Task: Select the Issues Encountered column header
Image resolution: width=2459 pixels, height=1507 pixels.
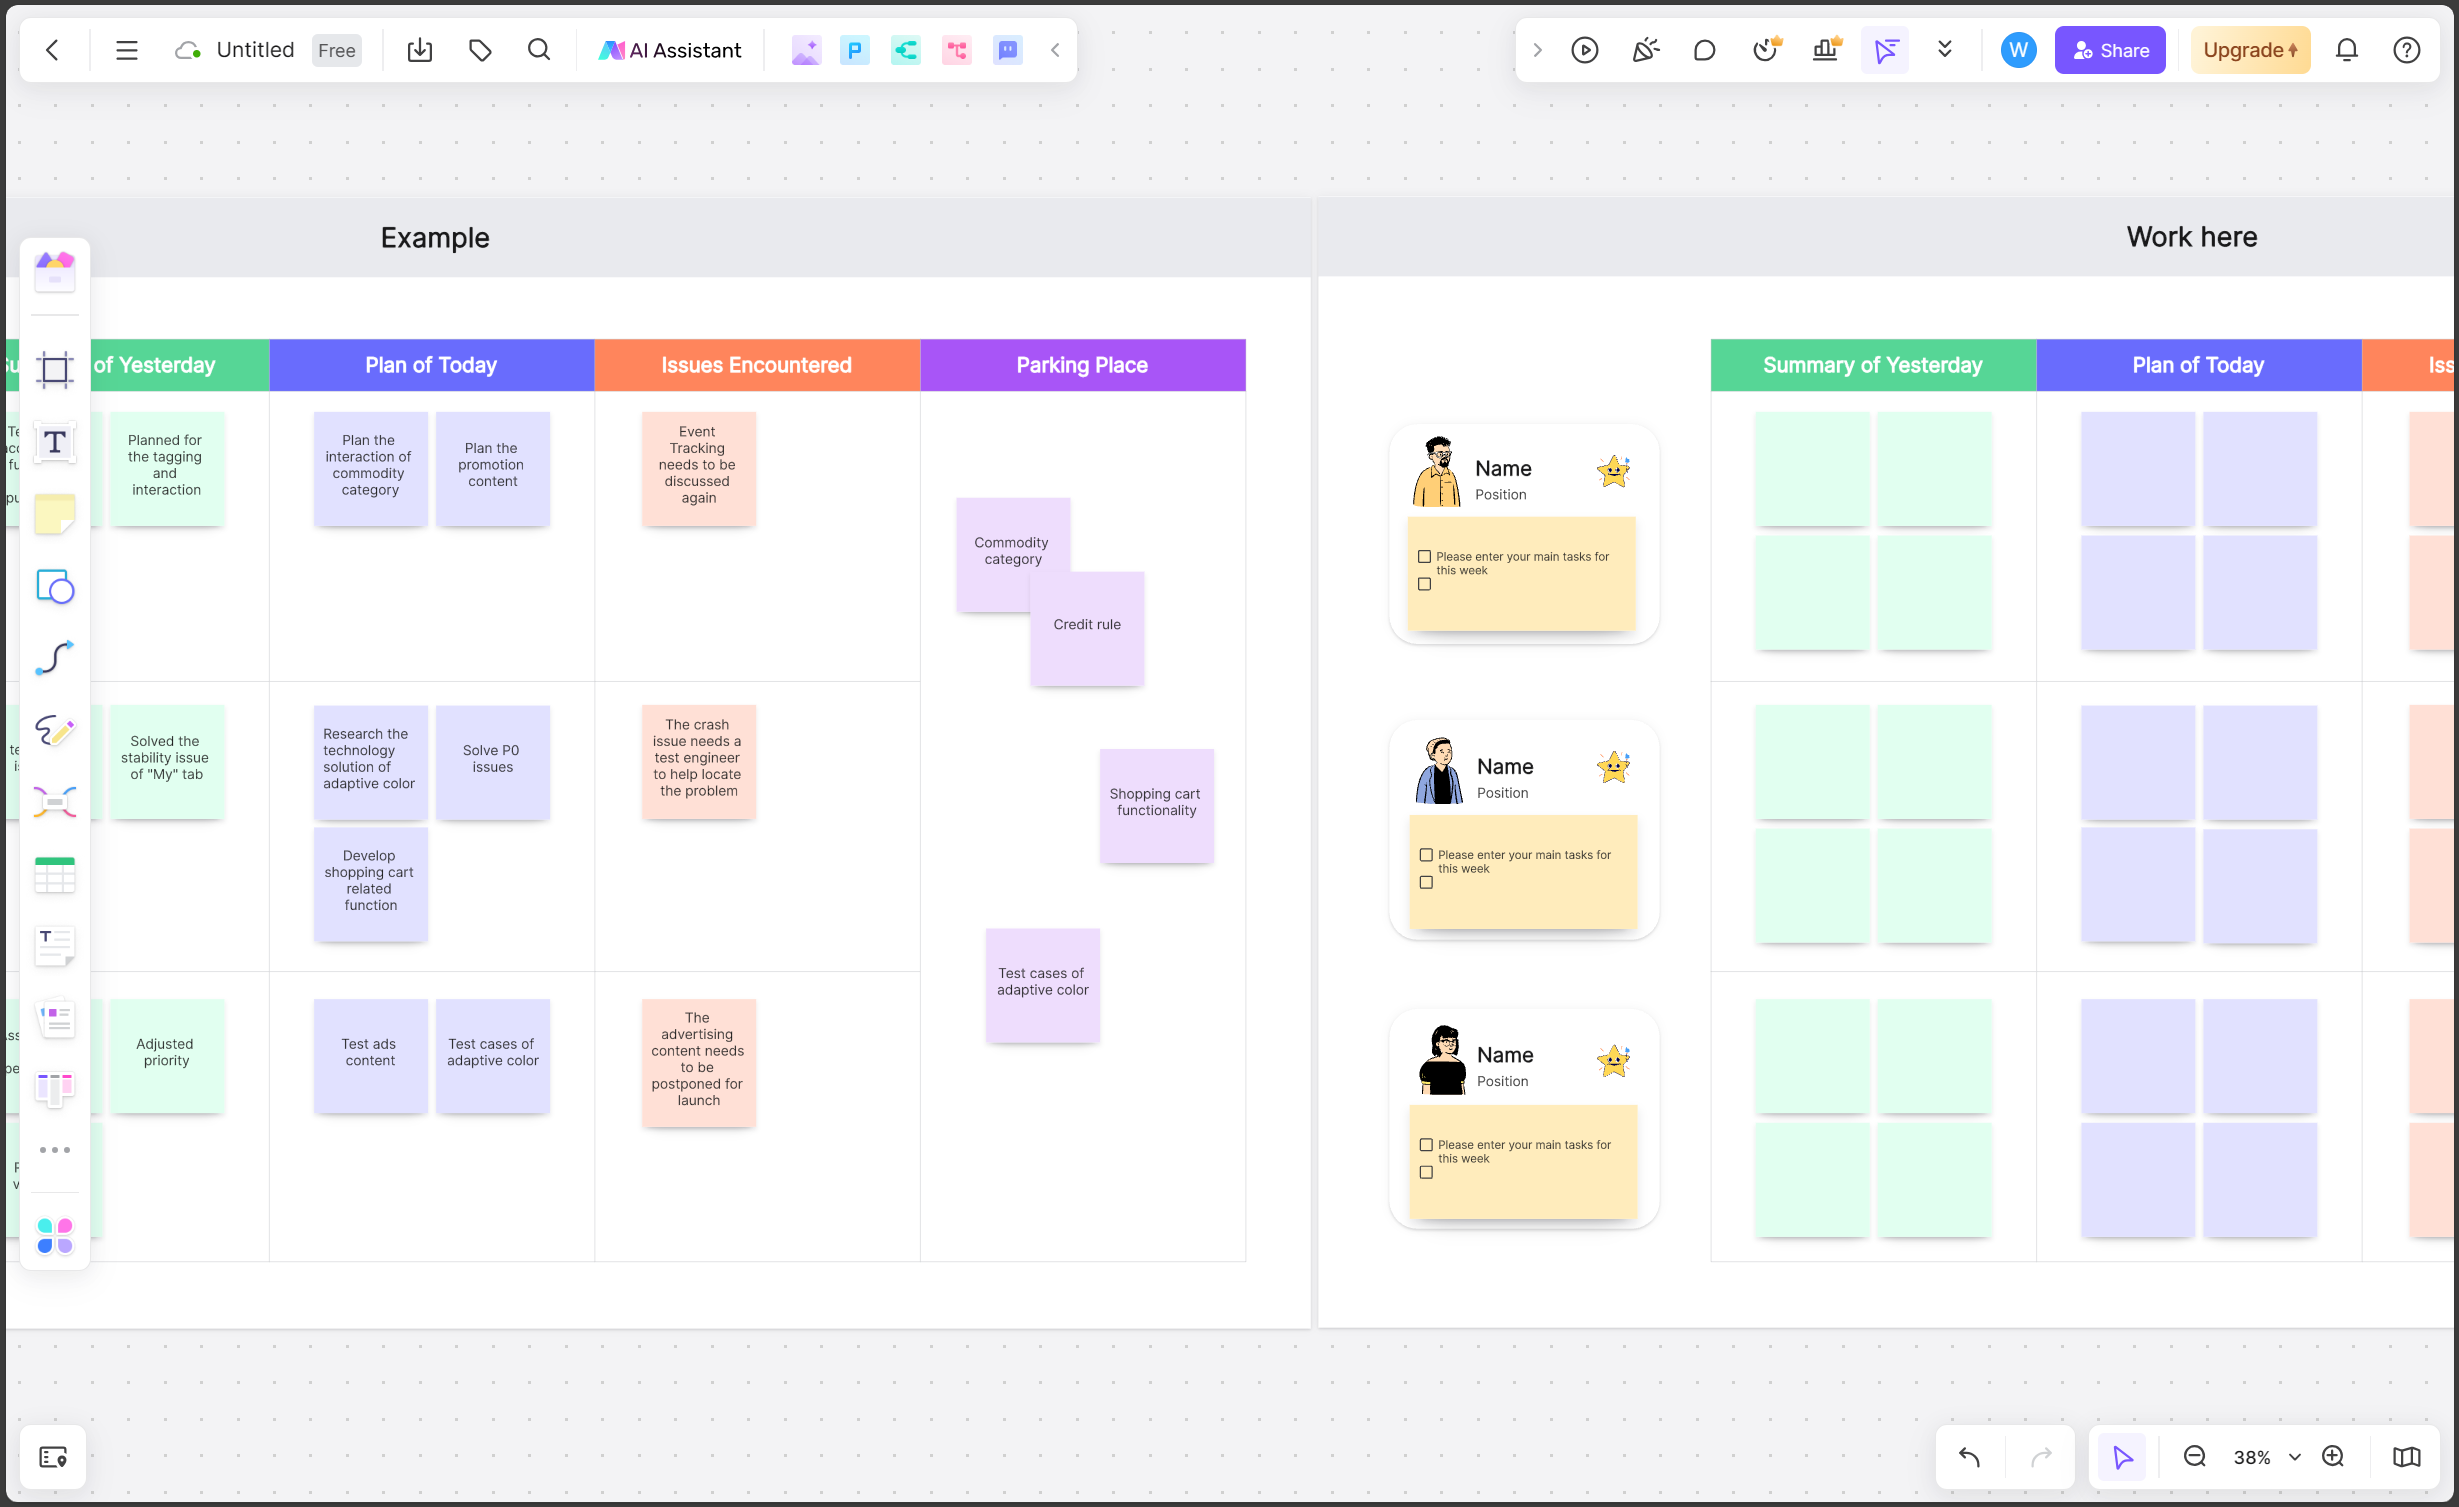Action: 755,365
